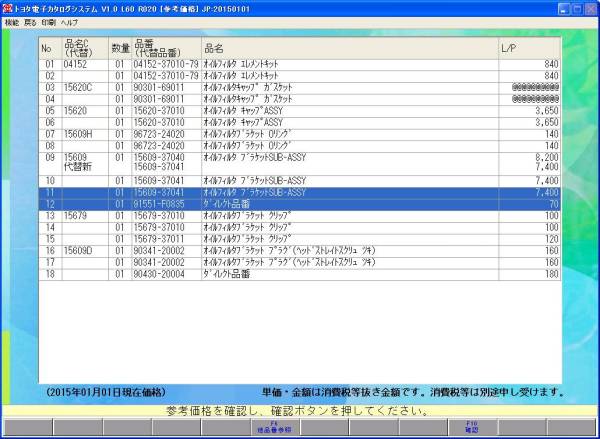Click the masked price in row 03

coord(535,88)
